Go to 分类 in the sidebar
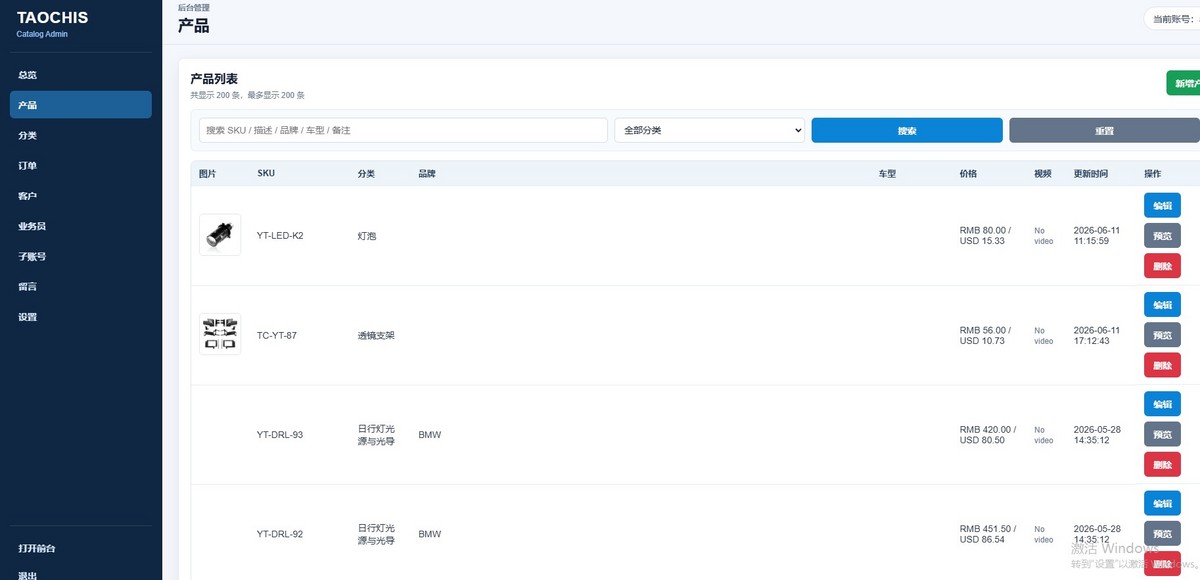The width and height of the screenshot is (1200, 580). coord(81,135)
